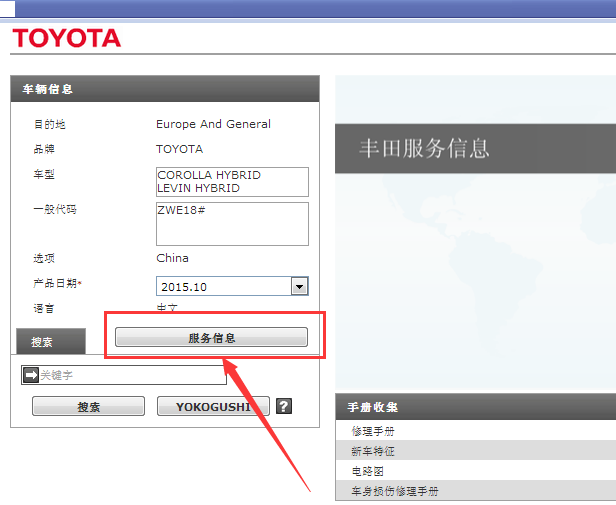Click the 手册收集 panel header
Screen dimensions: 616x505
[476, 407]
